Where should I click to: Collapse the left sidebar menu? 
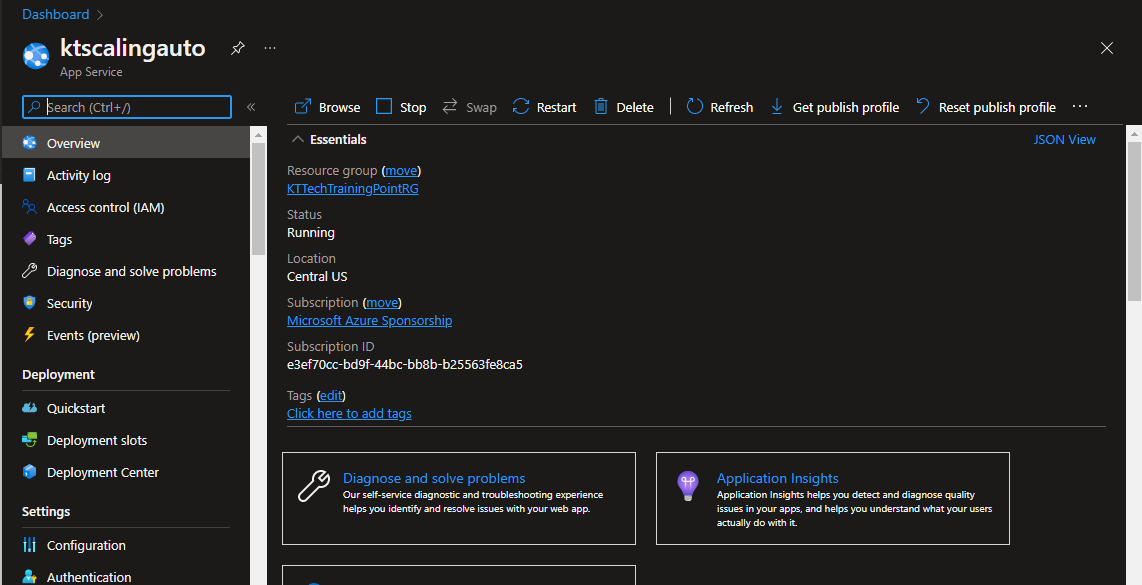[251, 107]
